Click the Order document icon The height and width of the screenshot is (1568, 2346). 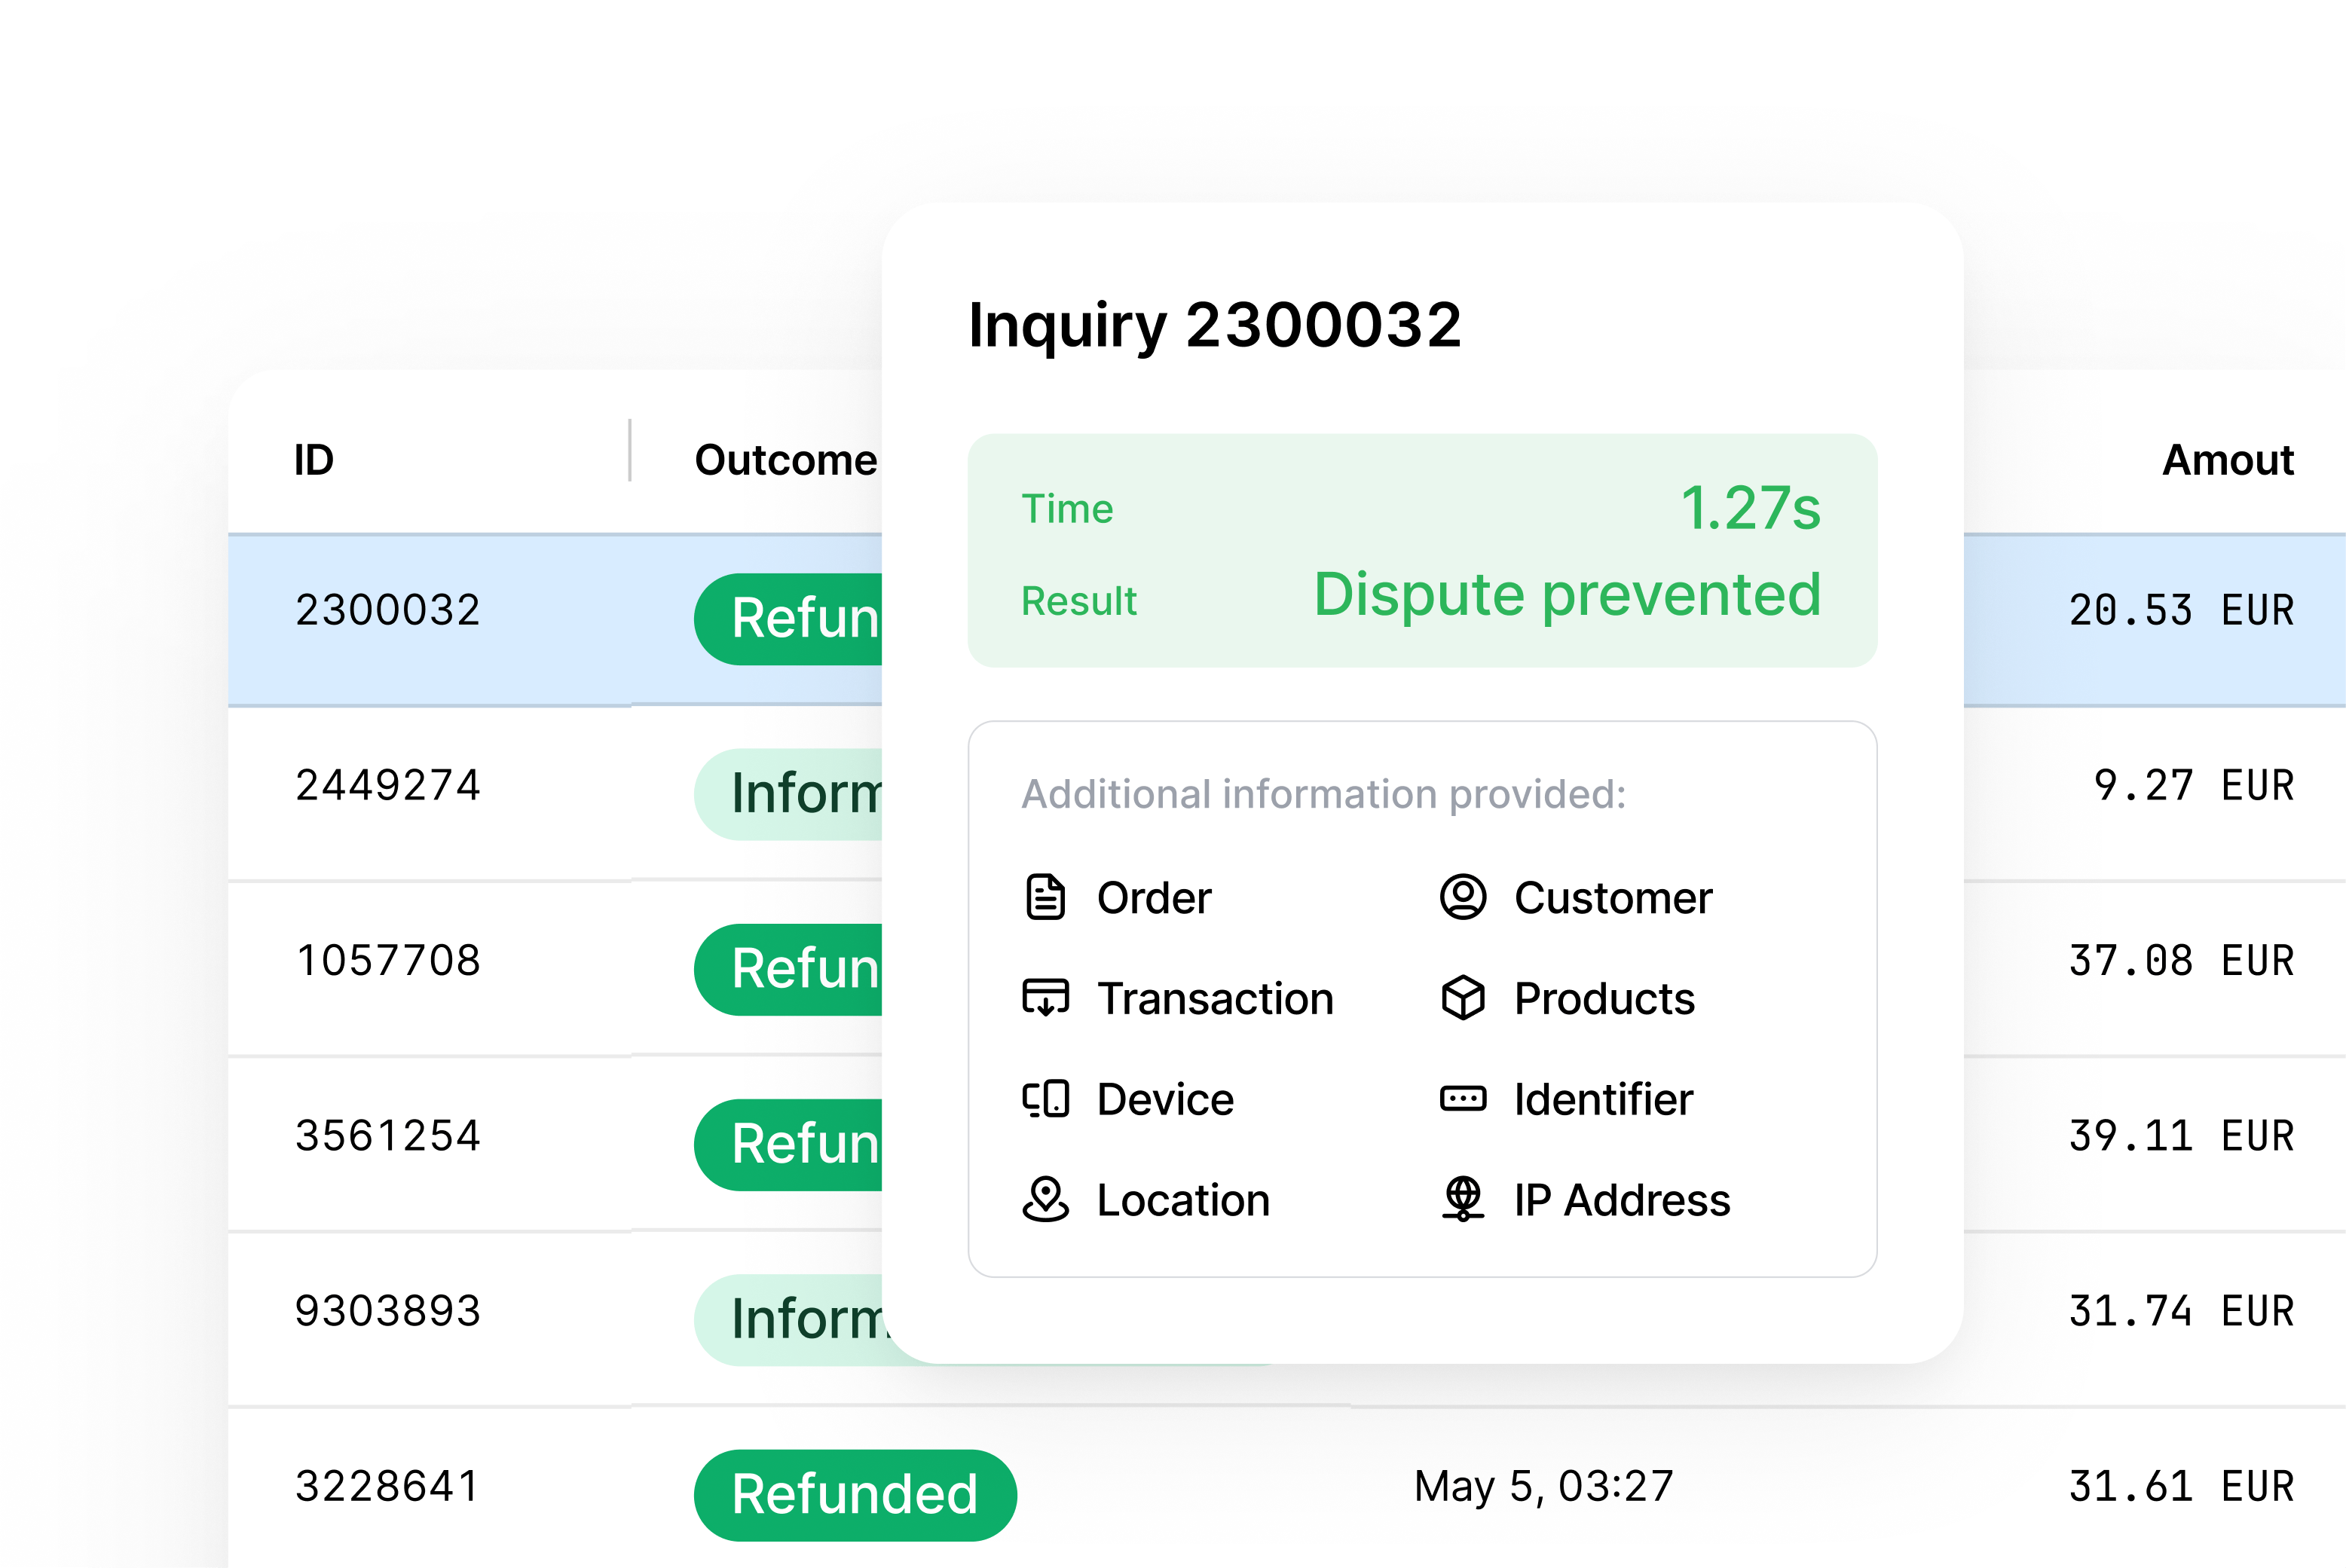pos(1045,897)
